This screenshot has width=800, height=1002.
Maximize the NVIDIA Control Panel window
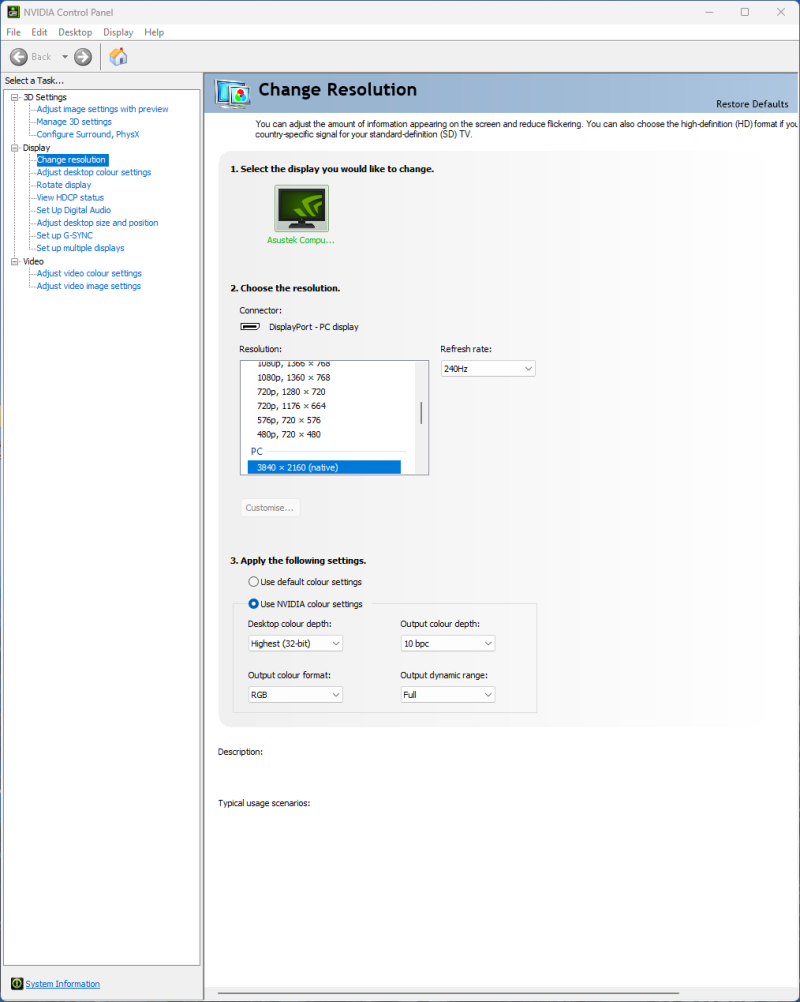click(745, 12)
